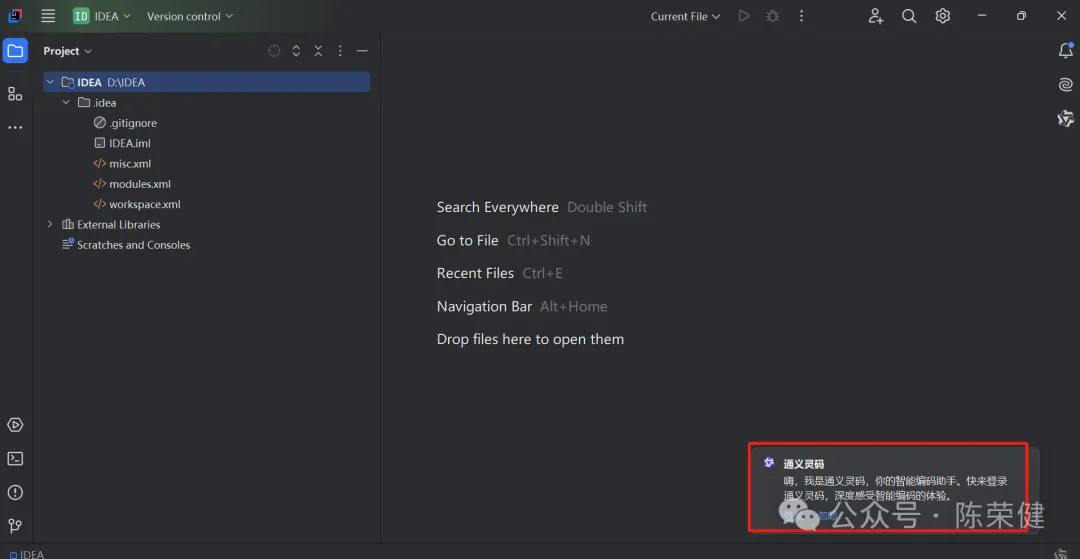Open the Project view selector dropdown
This screenshot has height=559, width=1080.
[68, 51]
